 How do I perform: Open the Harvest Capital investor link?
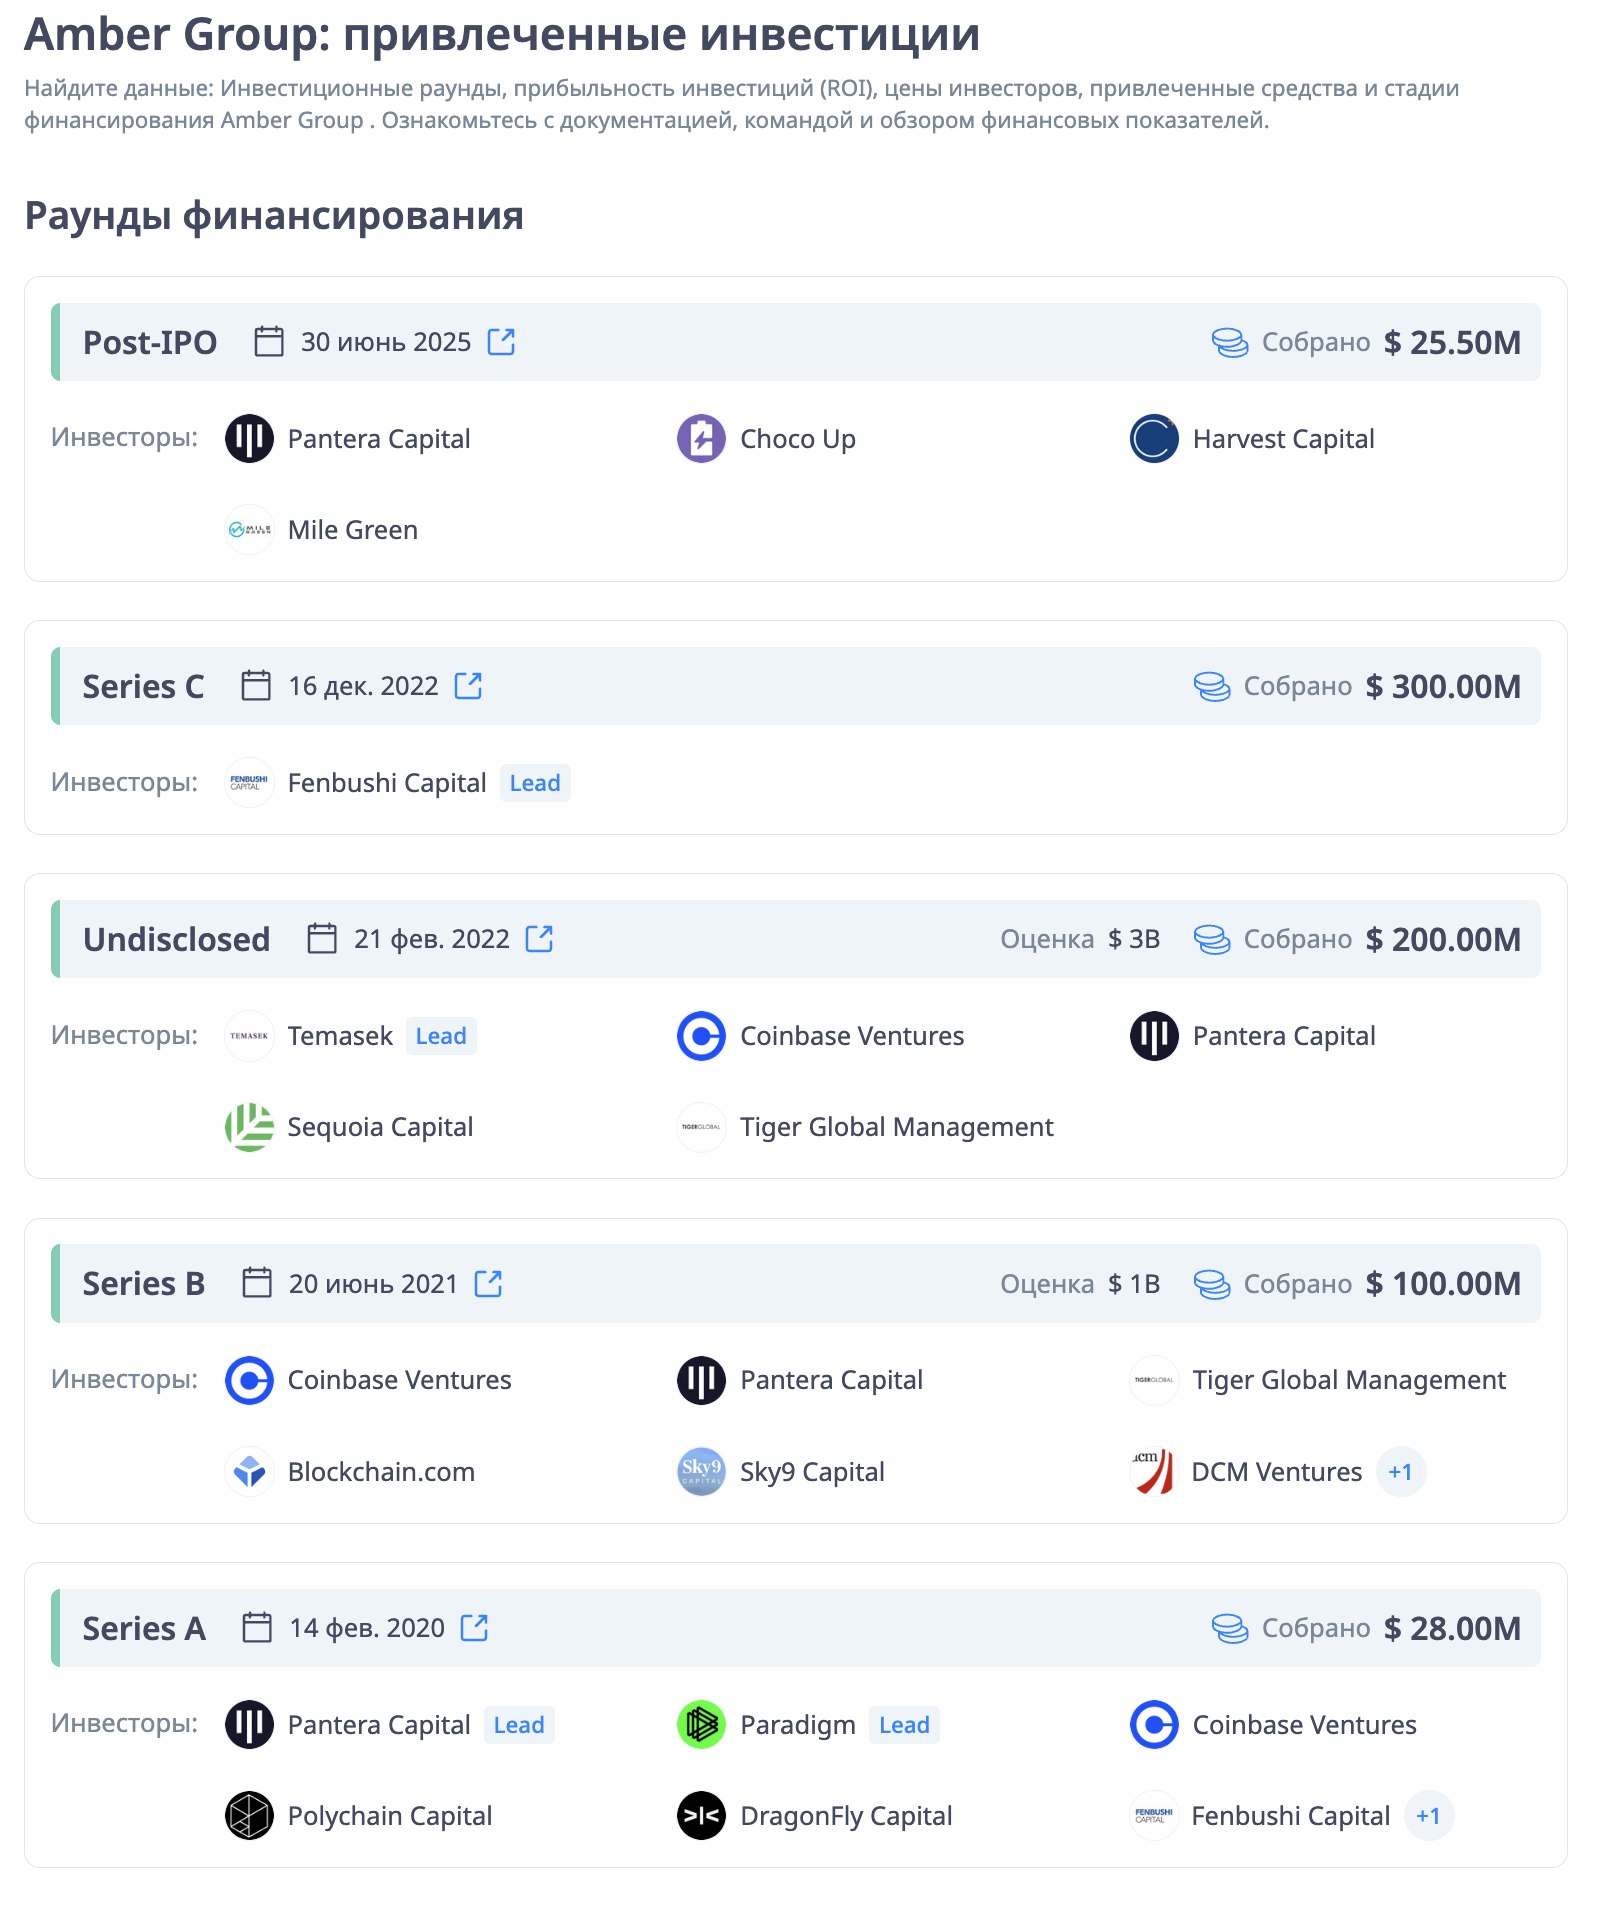click(1283, 439)
